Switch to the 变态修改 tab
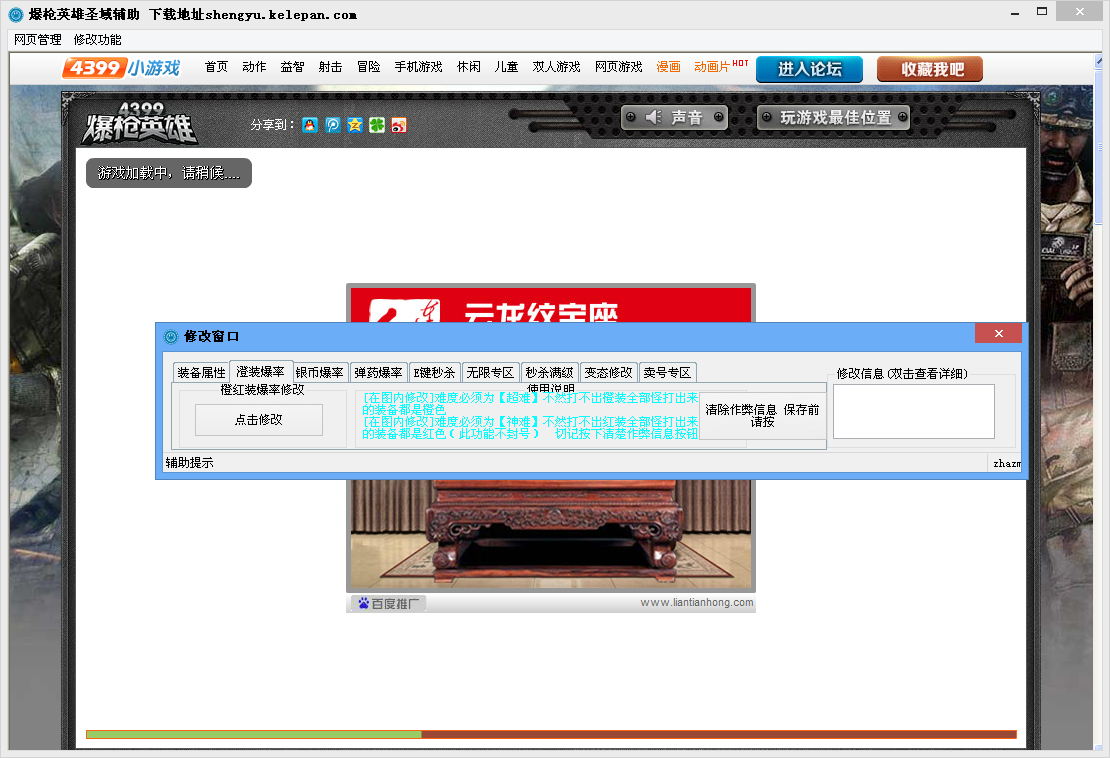Viewport: 1110px width, 758px height. [608, 372]
